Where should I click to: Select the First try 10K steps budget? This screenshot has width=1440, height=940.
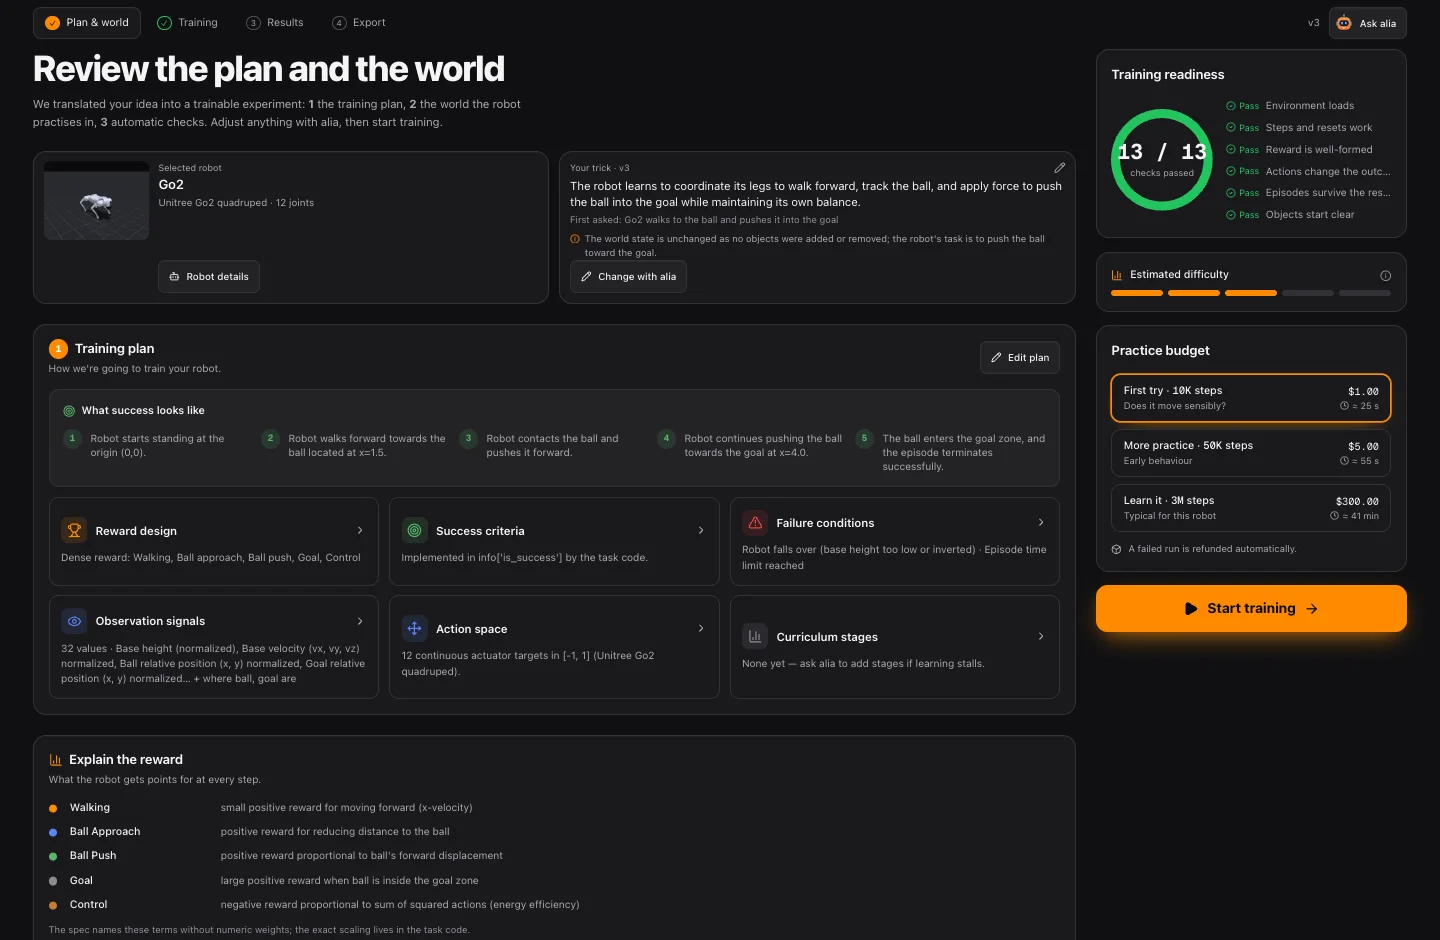tap(1251, 398)
